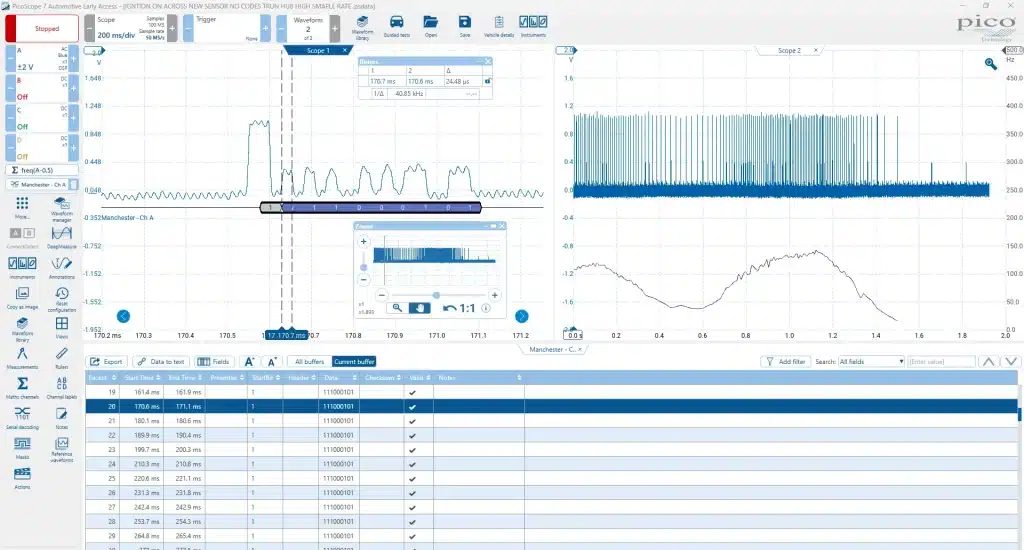Toggle Manchester - Ch A decoder switch
Viewport: 1024px width, 550px height.
(74, 185)
